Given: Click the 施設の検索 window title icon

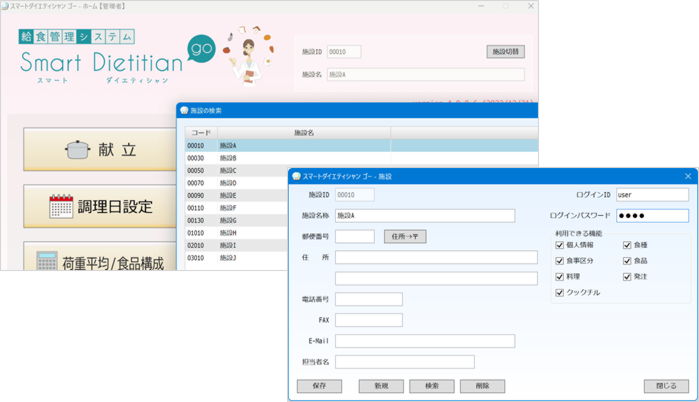Looking at the screenshot, I should (x=184, y=111).
